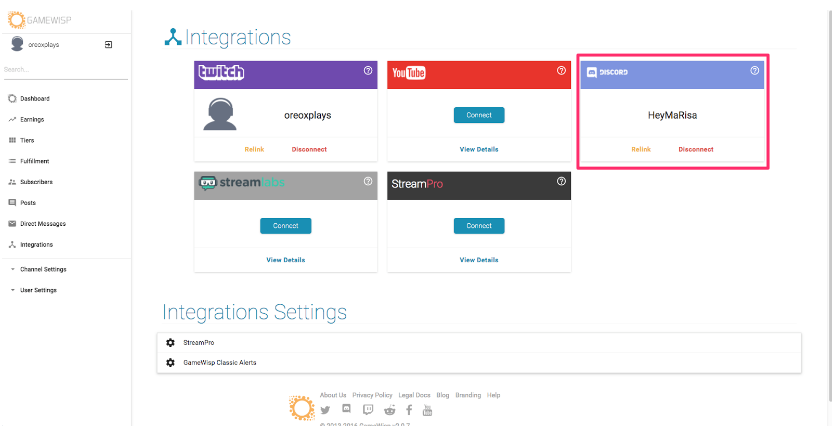Open help icon on Discord card
832x430 pixels.
[x=755, y=71]
